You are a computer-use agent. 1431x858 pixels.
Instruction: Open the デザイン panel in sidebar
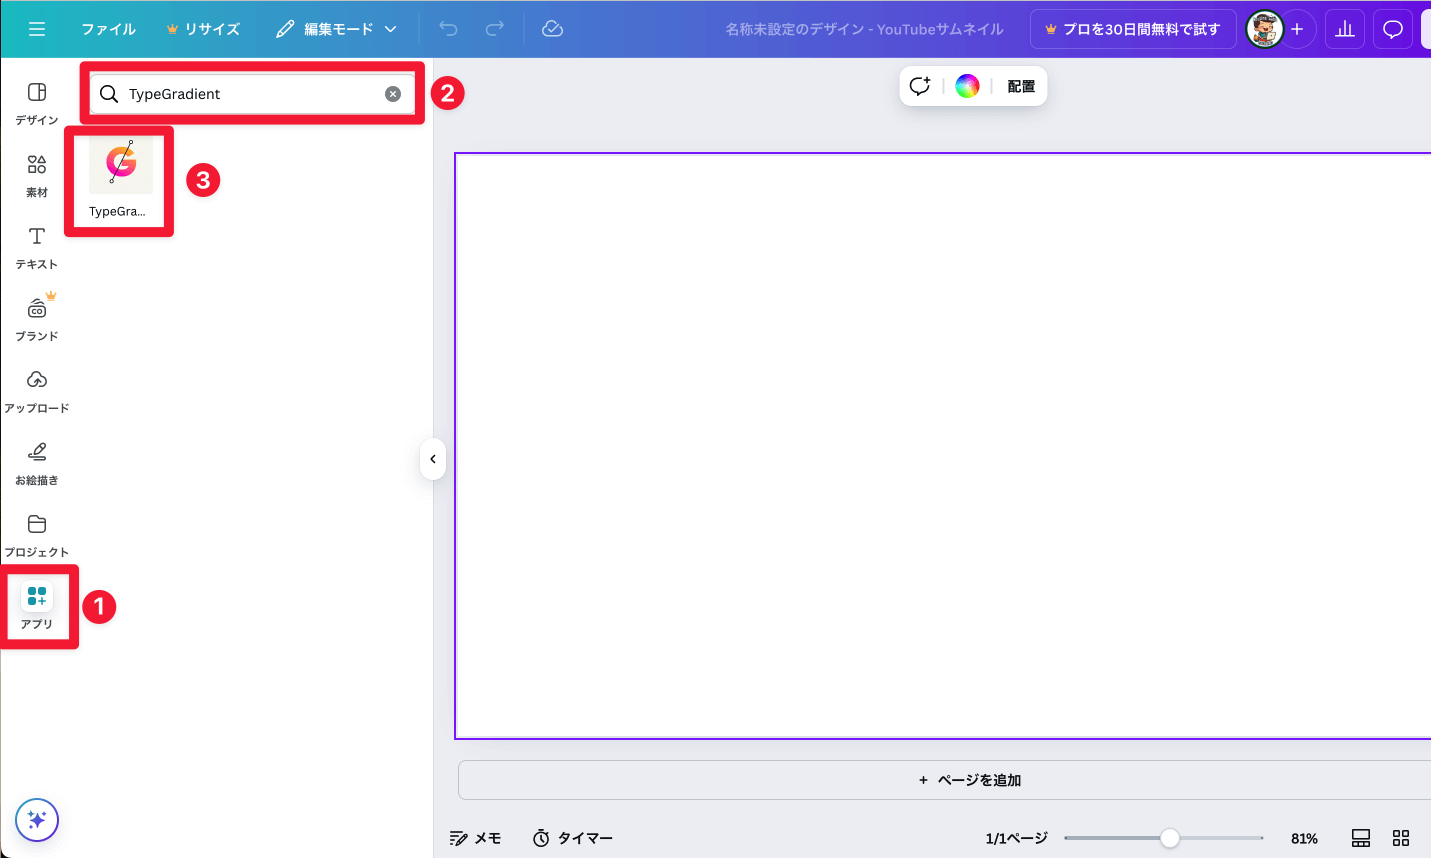(x=37, y=103)
